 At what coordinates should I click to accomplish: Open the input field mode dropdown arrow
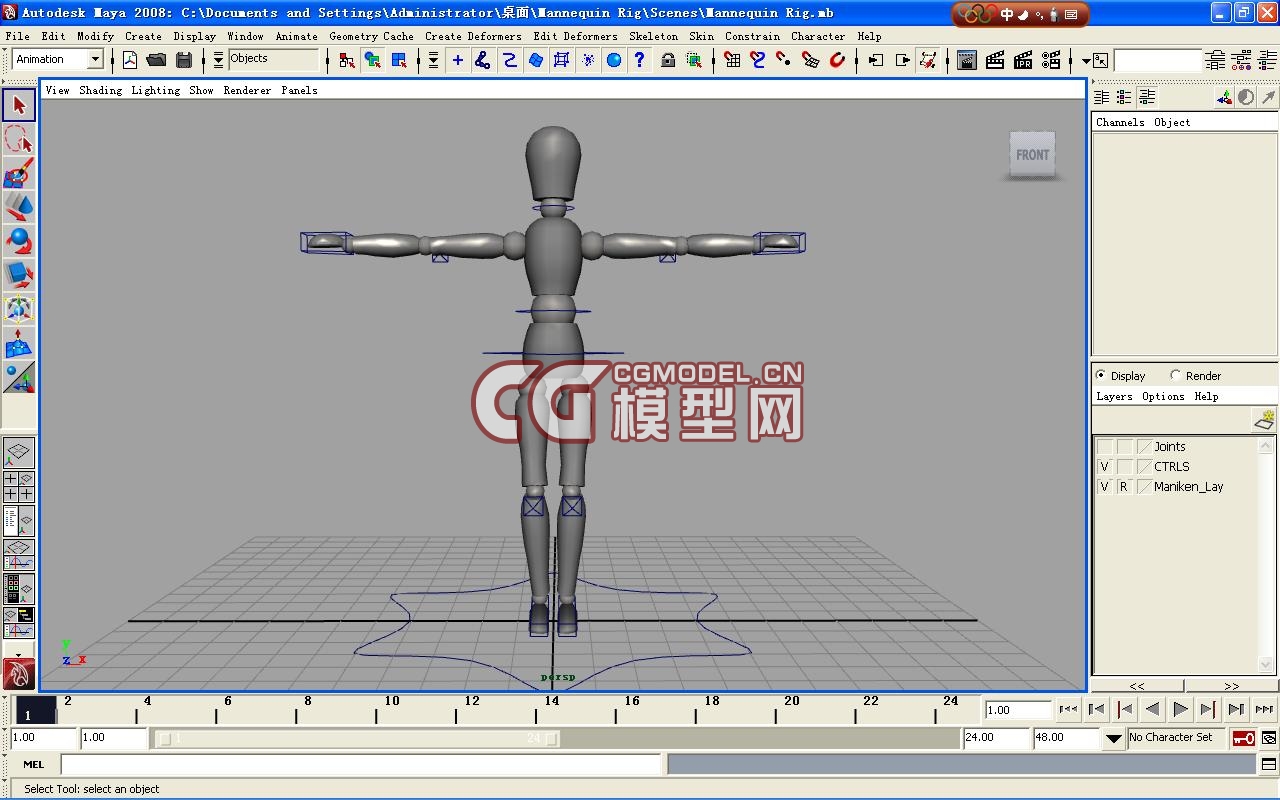pyautogui.click(x=1085, y=61)
